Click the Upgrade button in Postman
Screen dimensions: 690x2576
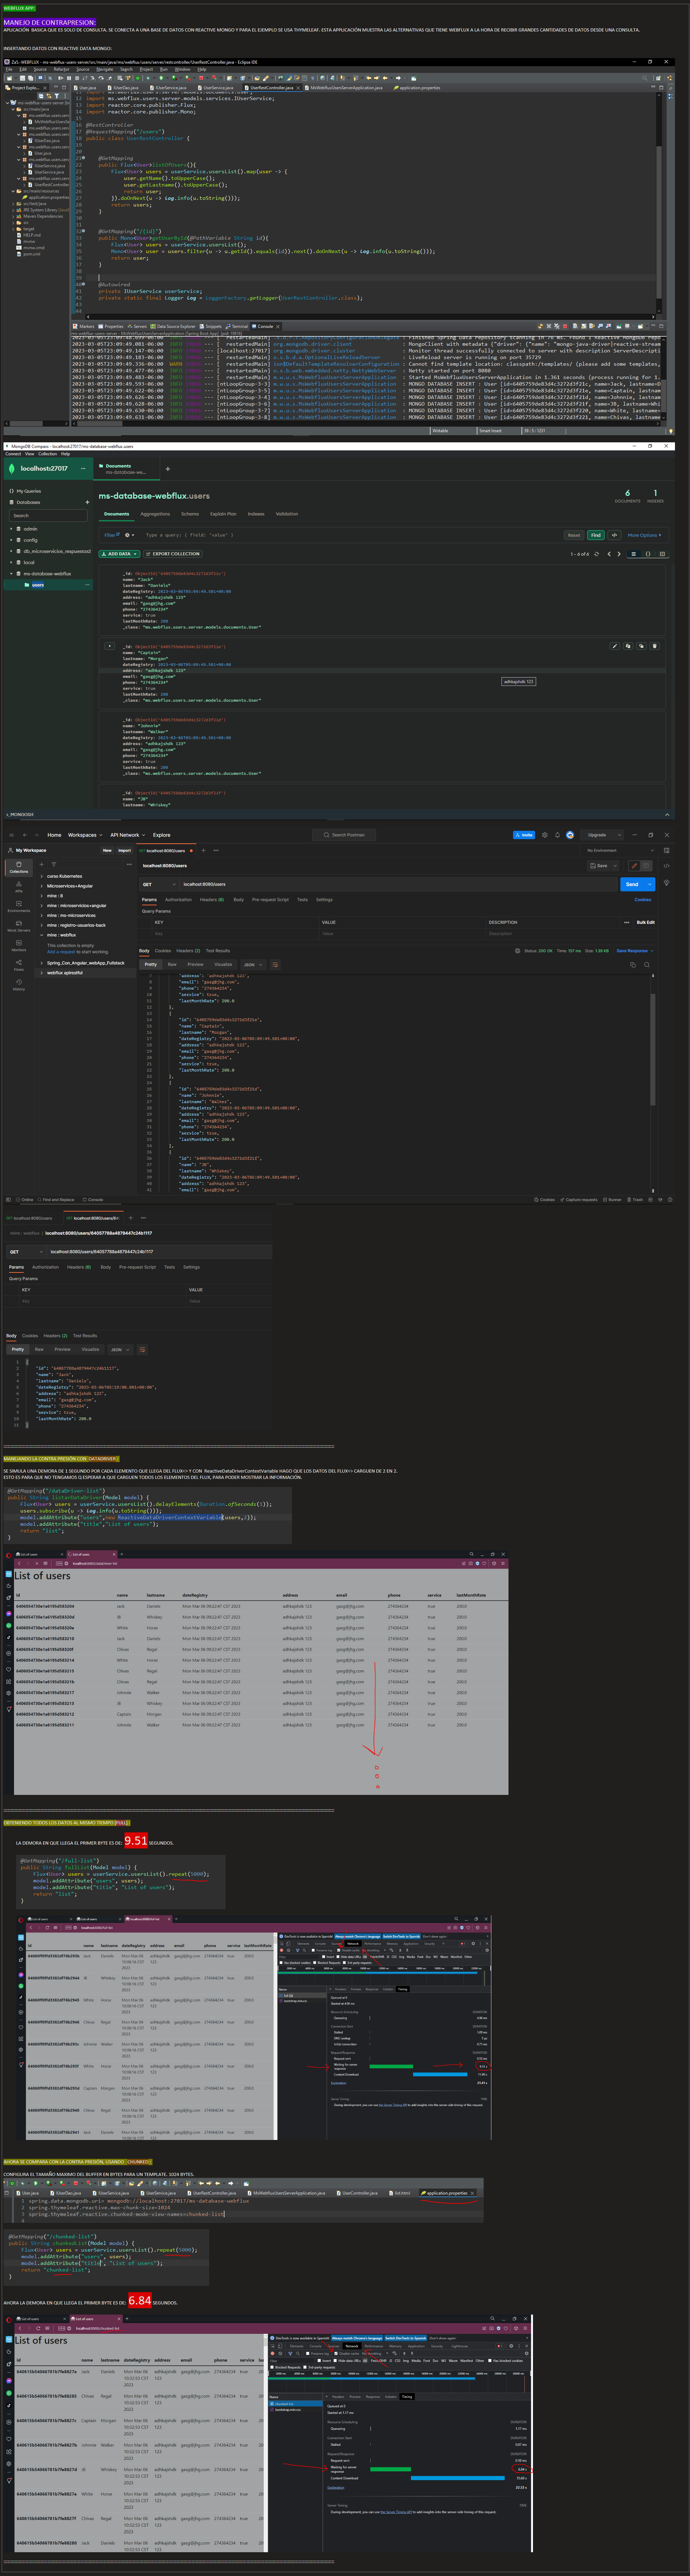point(597,835)
